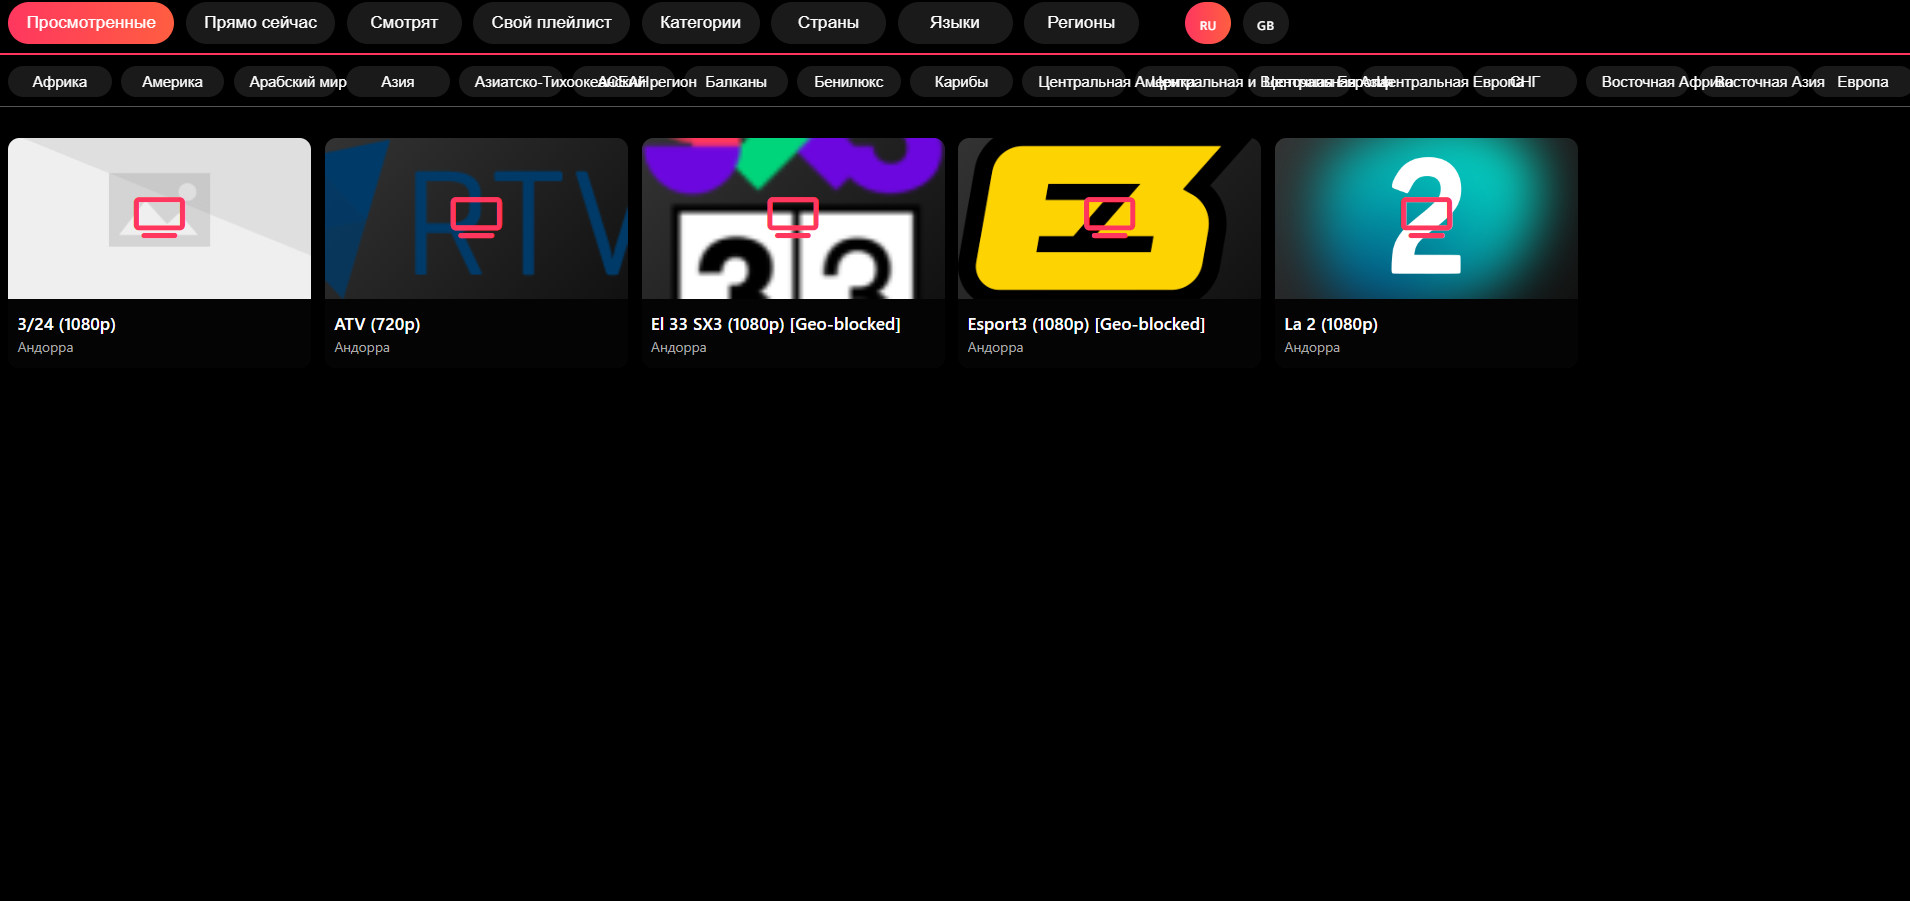Select the Смотрят tab

click(404, 23)
